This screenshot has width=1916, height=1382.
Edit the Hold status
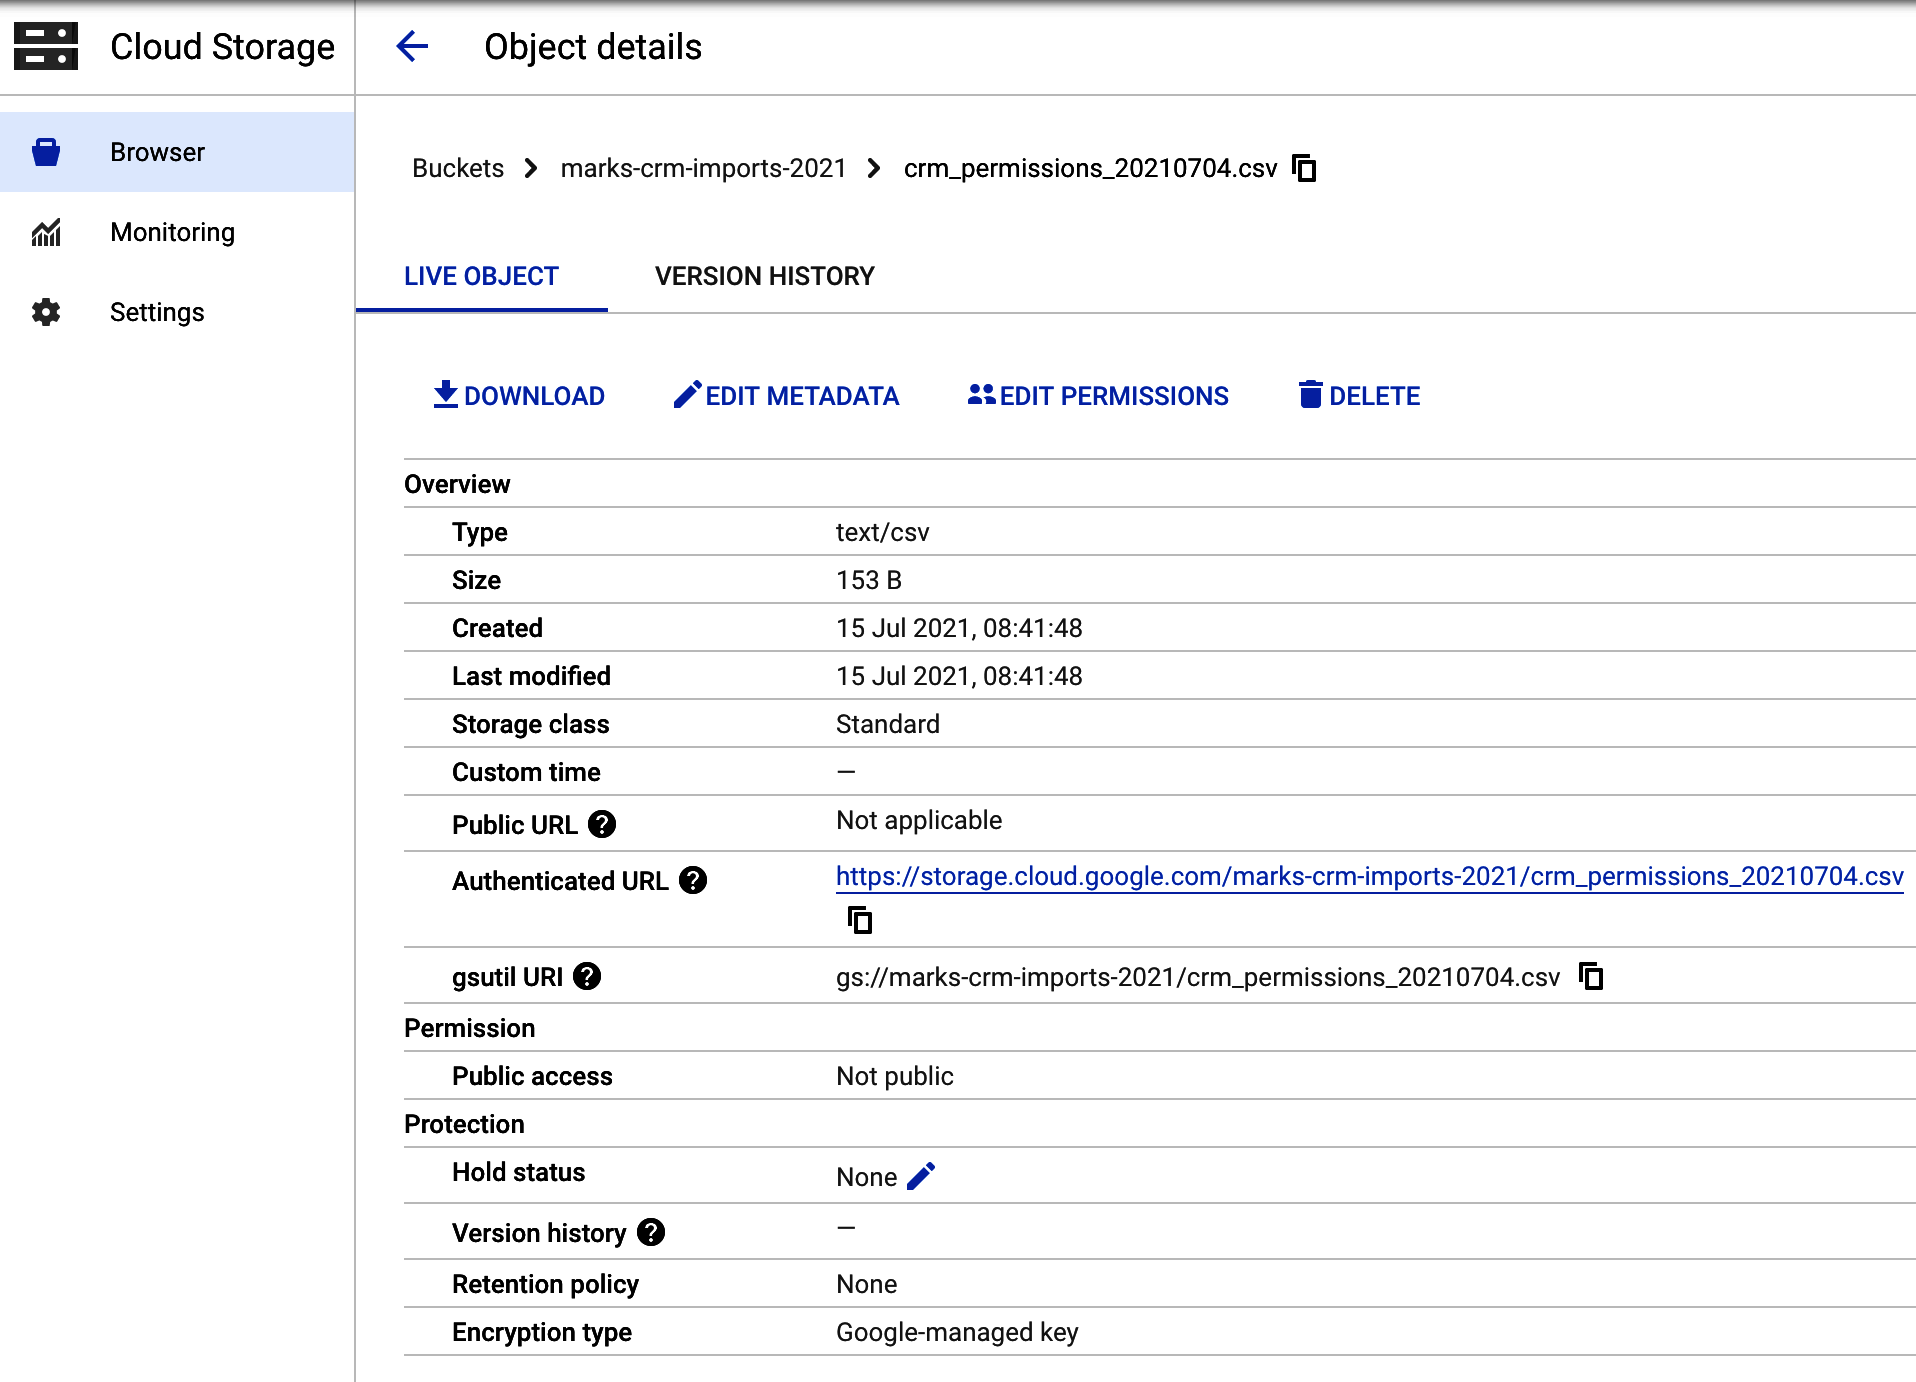coord(921,1176)
